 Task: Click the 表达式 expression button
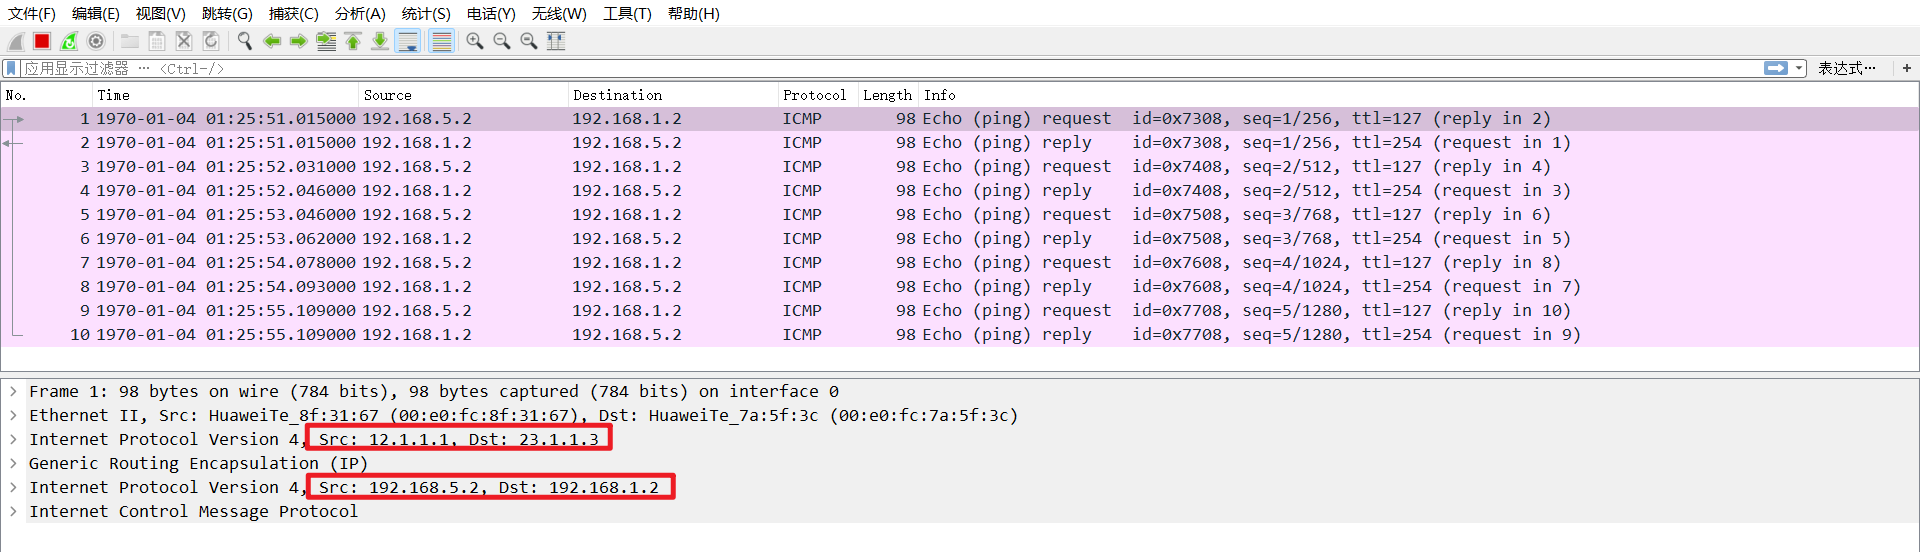tap(1846, 68)
